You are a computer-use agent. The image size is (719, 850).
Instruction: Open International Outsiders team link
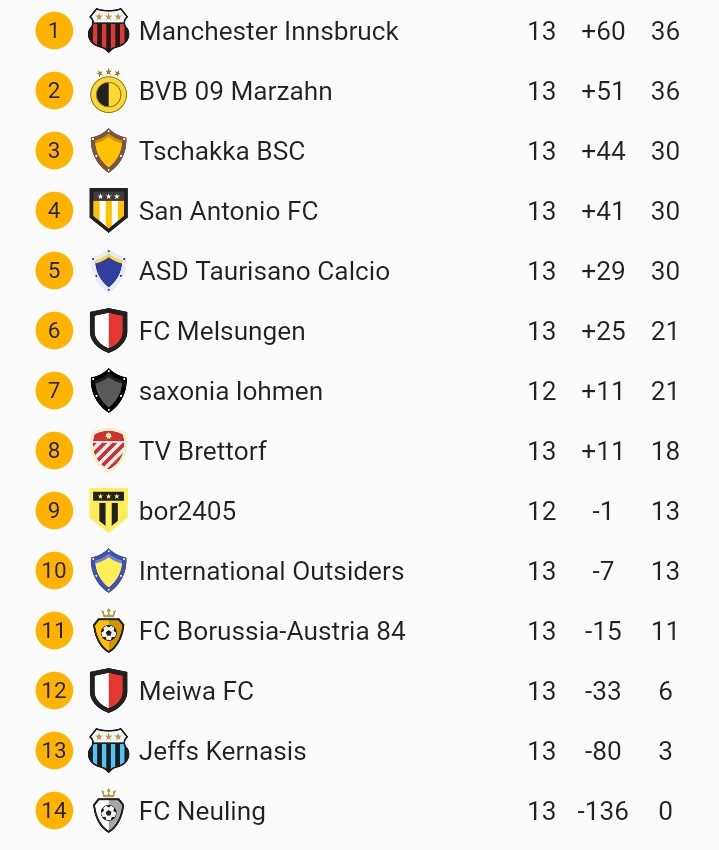tap(271, 571)
